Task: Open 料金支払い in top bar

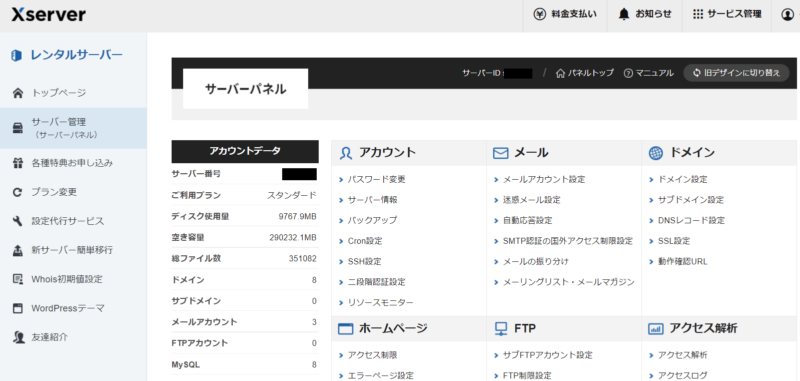Action: pyautogui.click(x=565, y=14)
